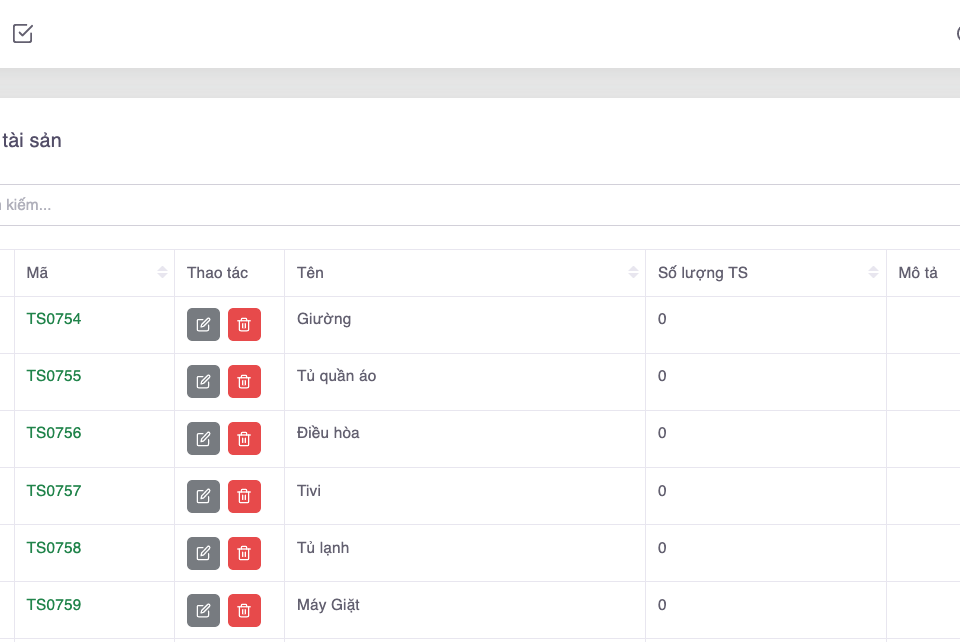Edit the Tủ quần áo row

(203, 381)
